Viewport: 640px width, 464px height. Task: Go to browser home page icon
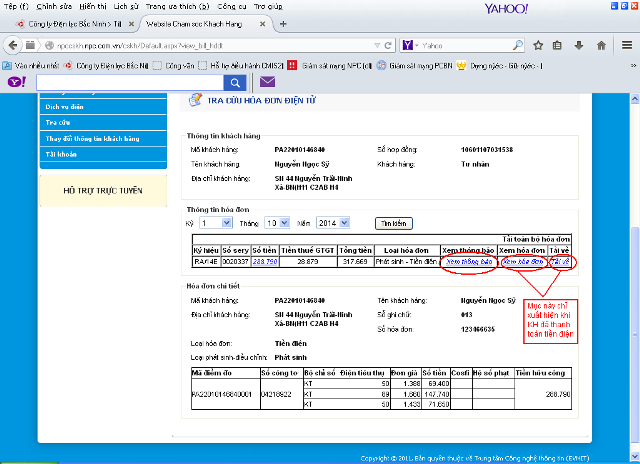coord(602,45)
